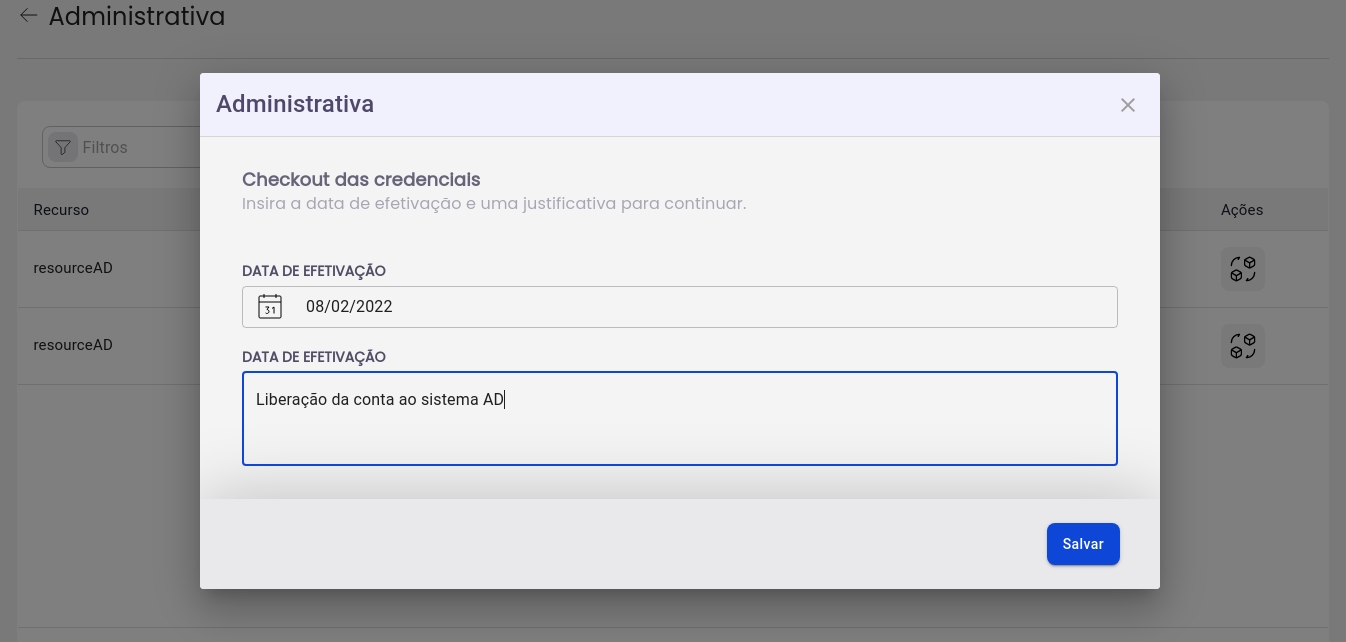The width and height of the screenshot is (1346, 642).
Task: Click the Checkout das credenciais heading
Action: [x=361, y=180]
